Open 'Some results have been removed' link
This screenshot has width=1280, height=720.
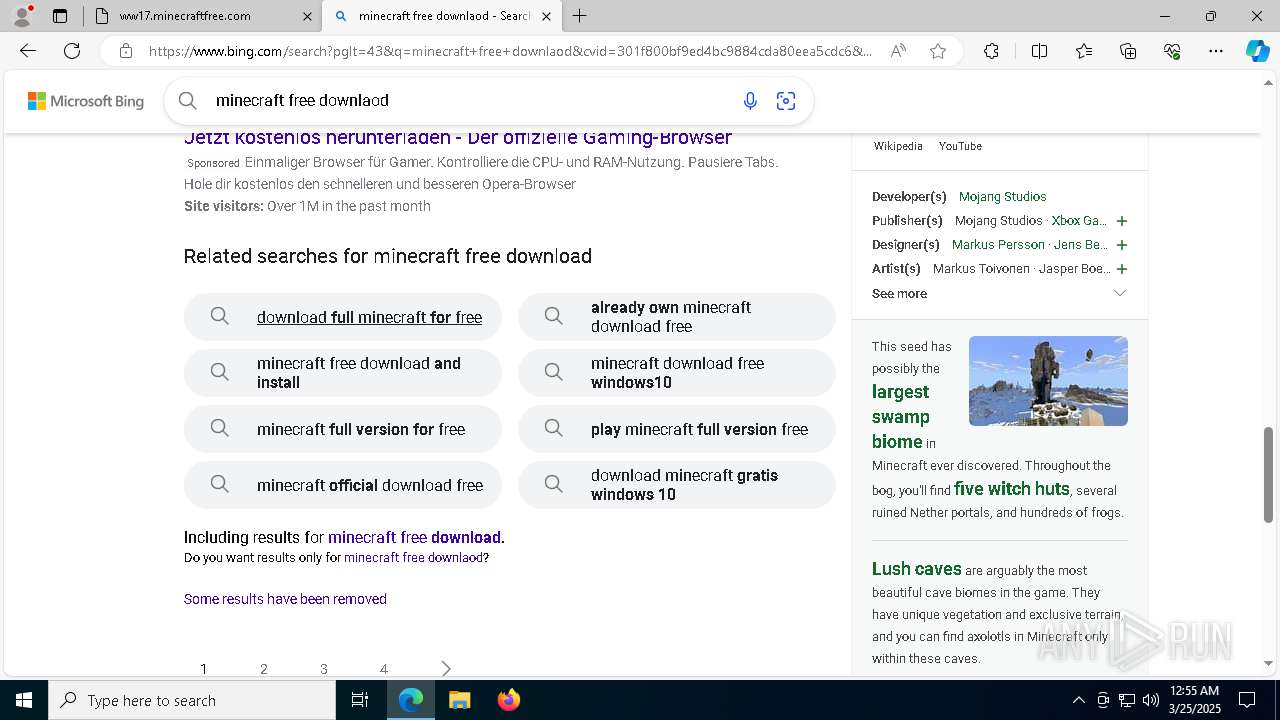(285, 599)
